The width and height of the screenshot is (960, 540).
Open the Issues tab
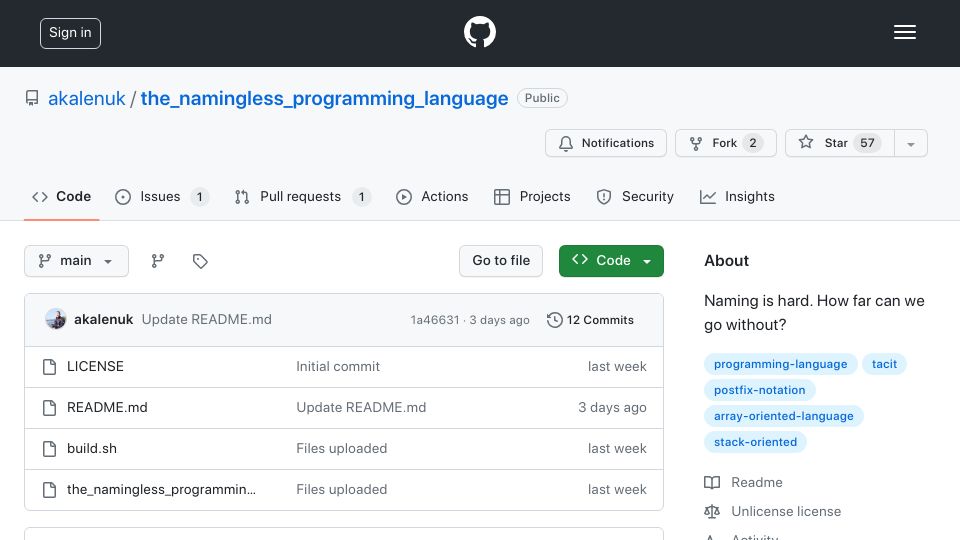162,197
